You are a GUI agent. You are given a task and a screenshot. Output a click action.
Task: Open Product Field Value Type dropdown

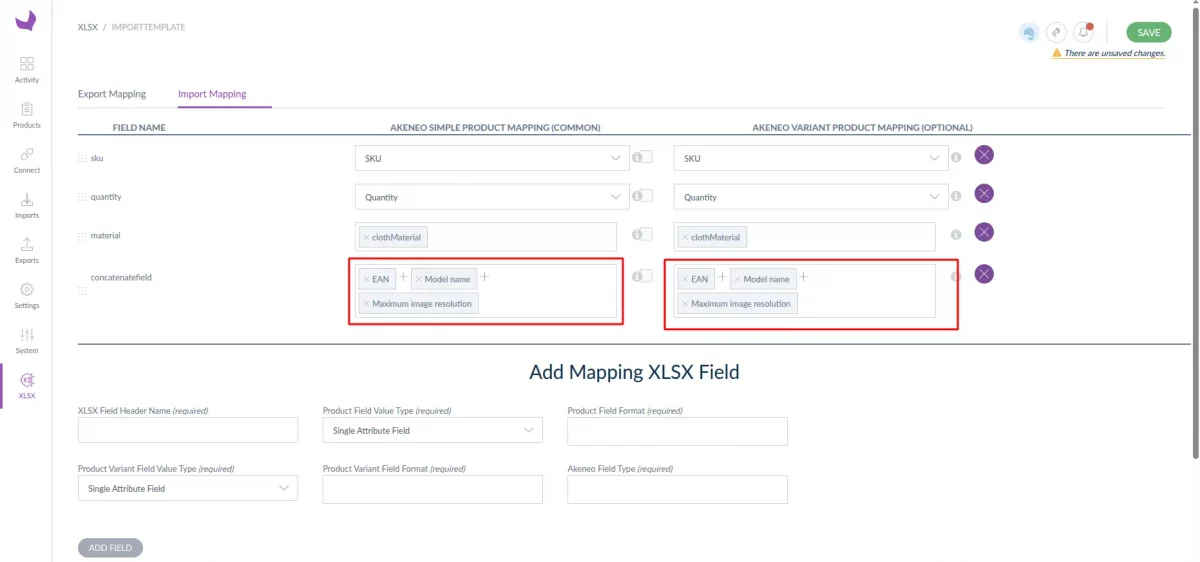433,430
